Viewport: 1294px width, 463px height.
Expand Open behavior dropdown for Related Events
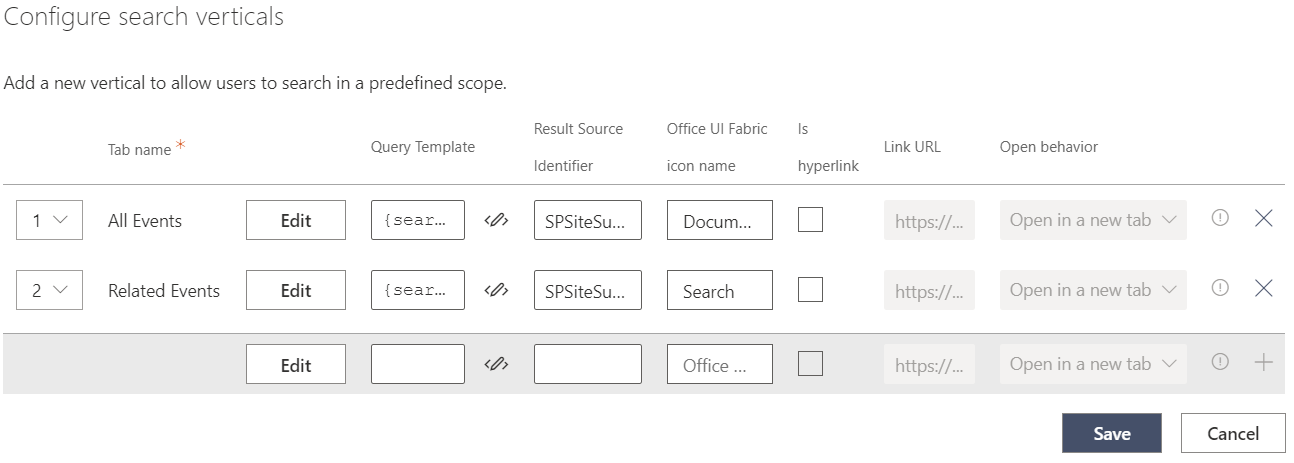1093,290
